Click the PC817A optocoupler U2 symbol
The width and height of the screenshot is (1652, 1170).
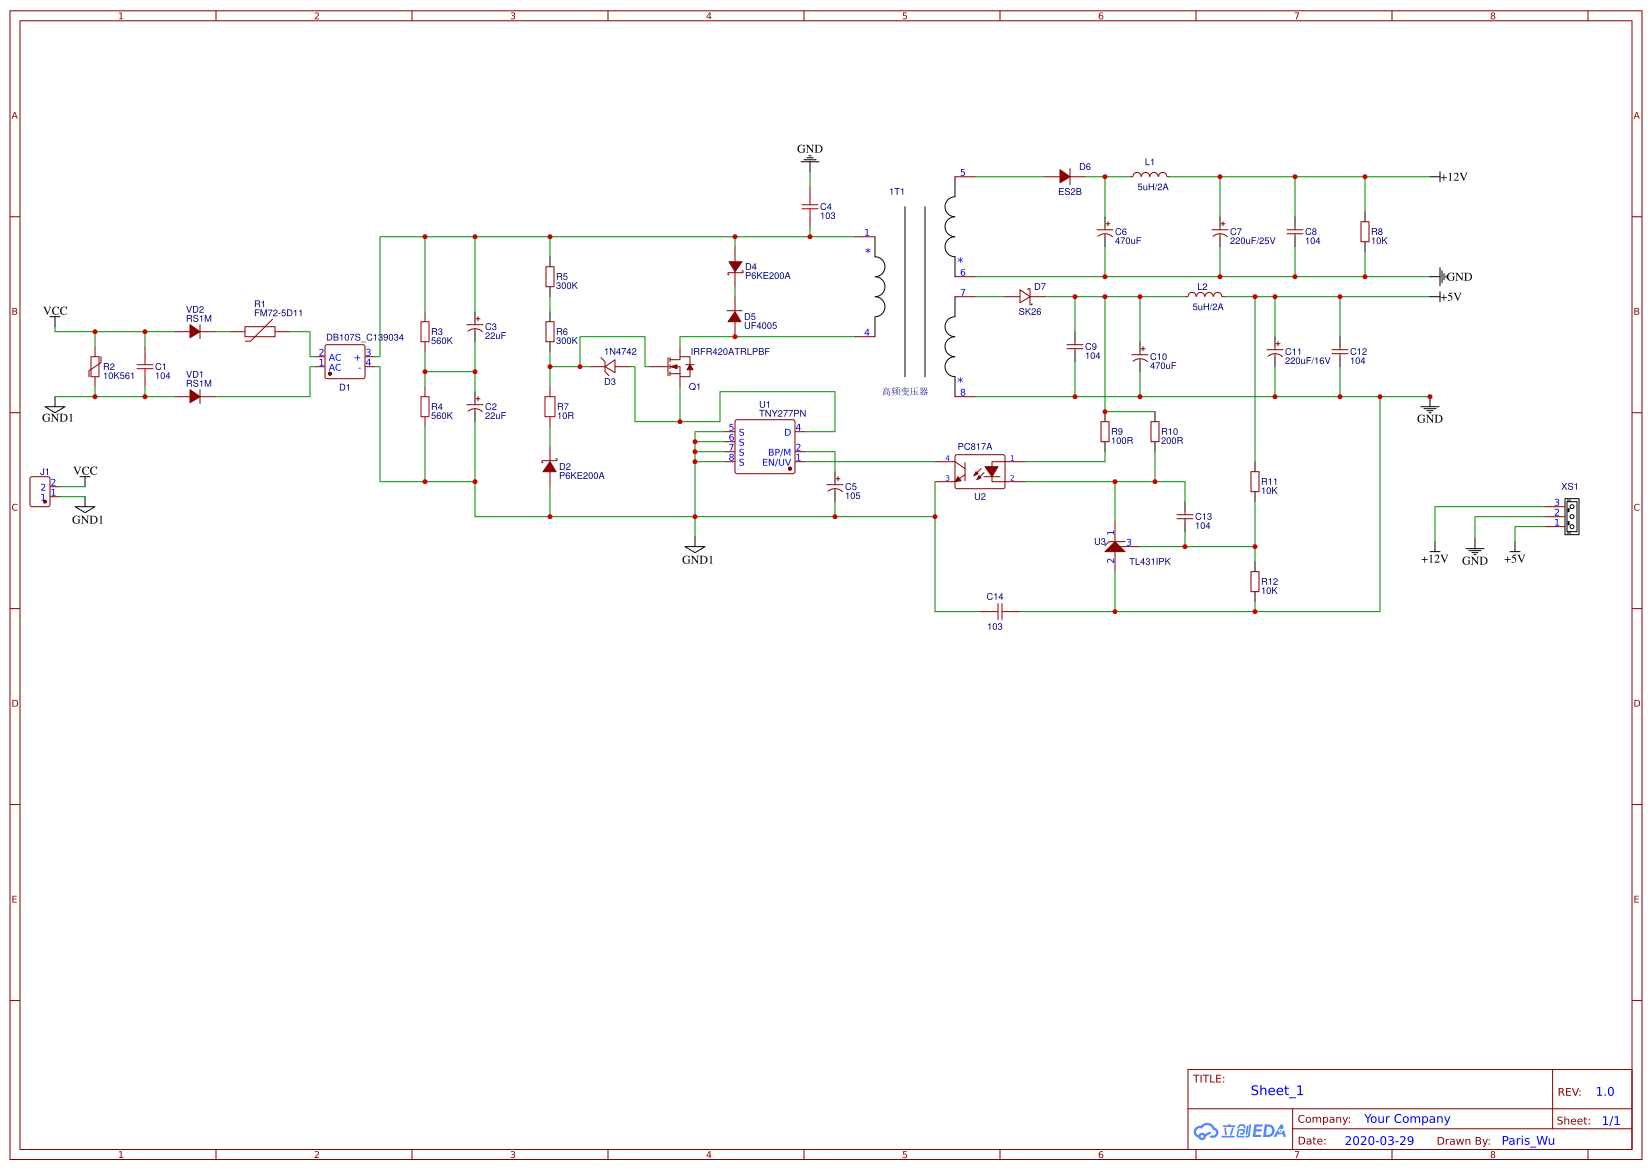(x=980, y=471)
